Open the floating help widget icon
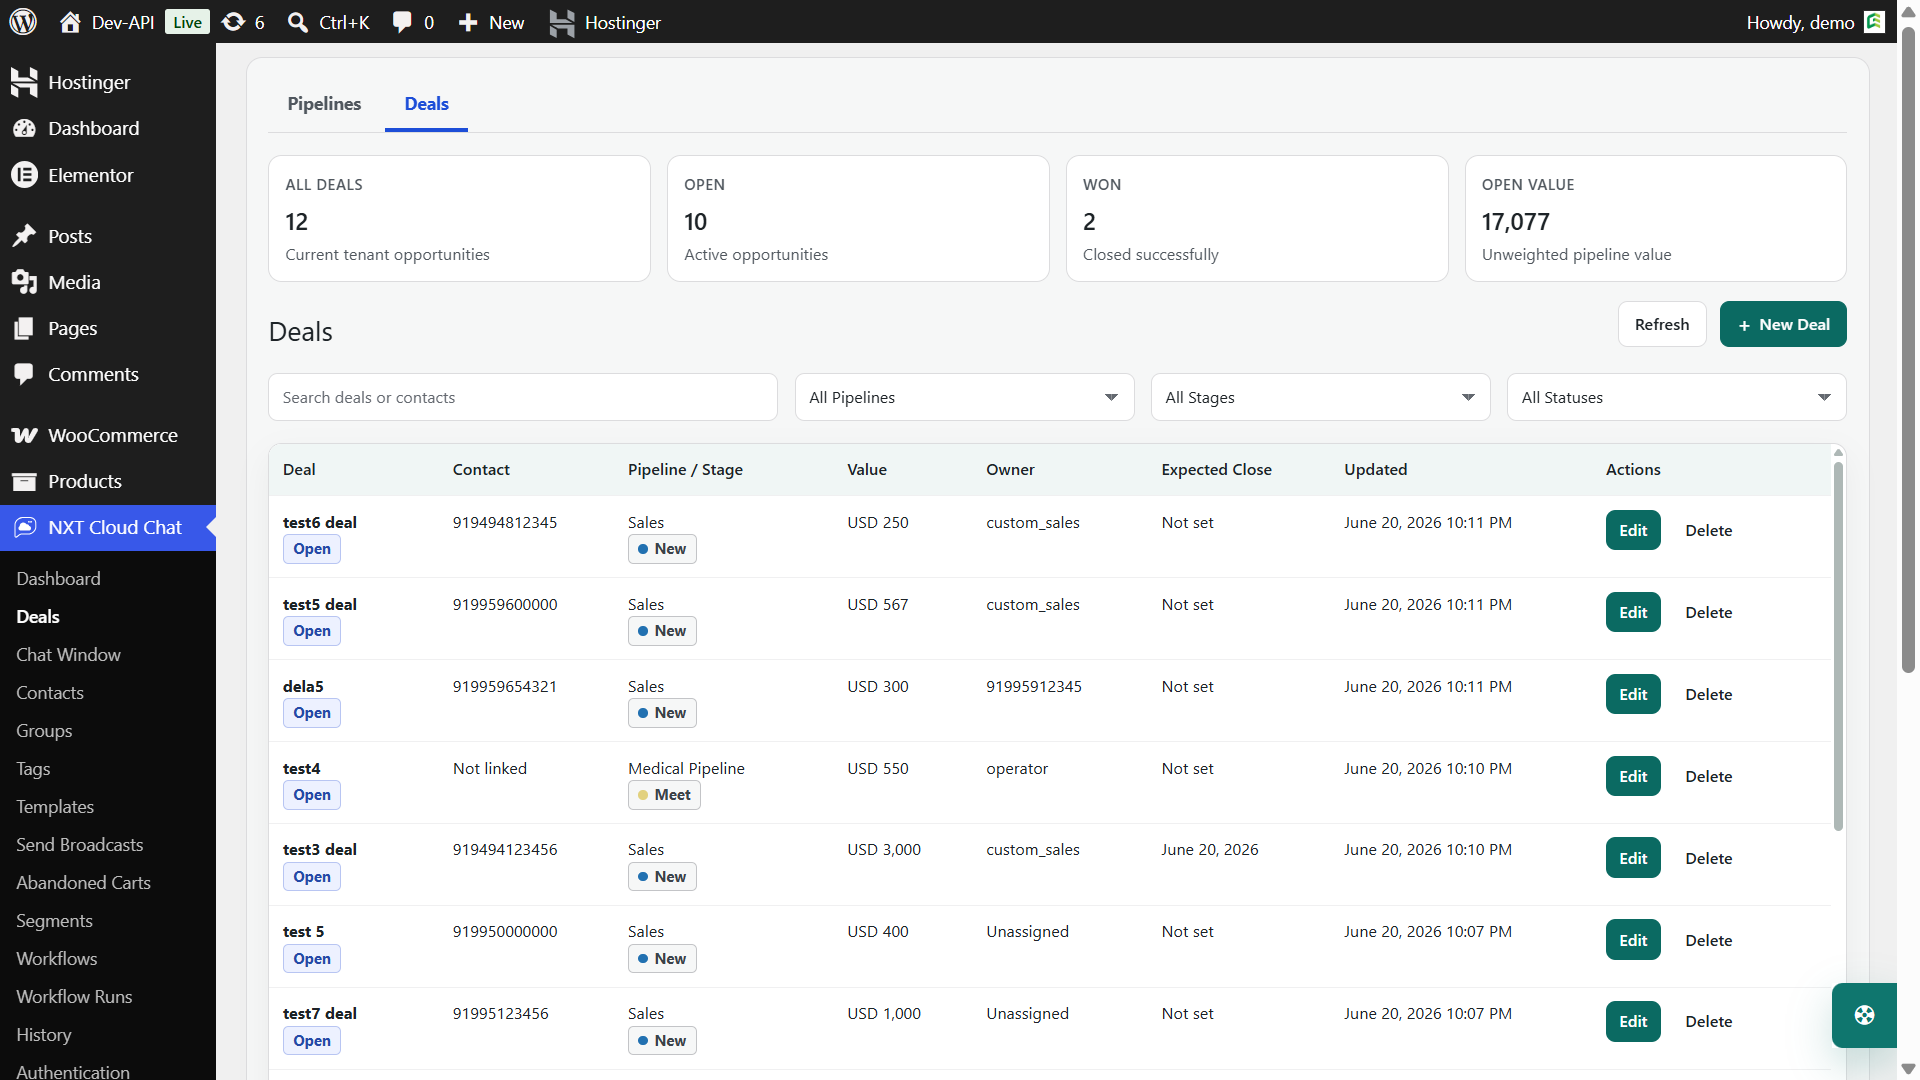Viewport: 1920px width, 1080px height. [1864, 1015]
